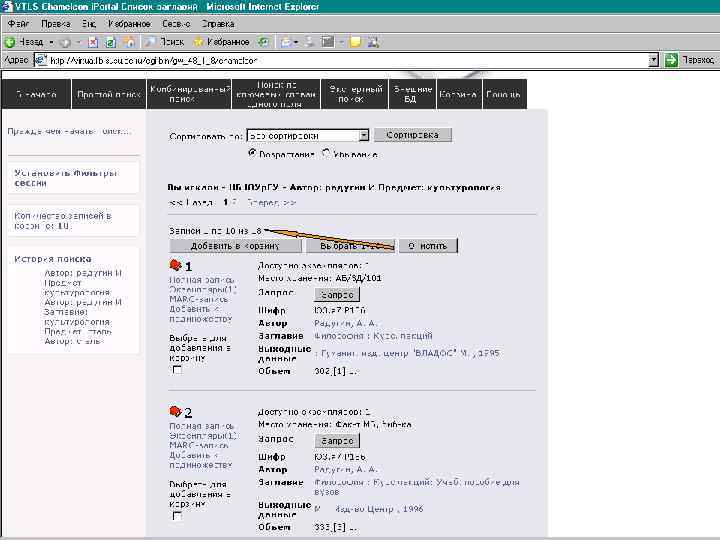Click Запрос button for record 2
Screen dimensions: 720x540
[x=337, y=440]
